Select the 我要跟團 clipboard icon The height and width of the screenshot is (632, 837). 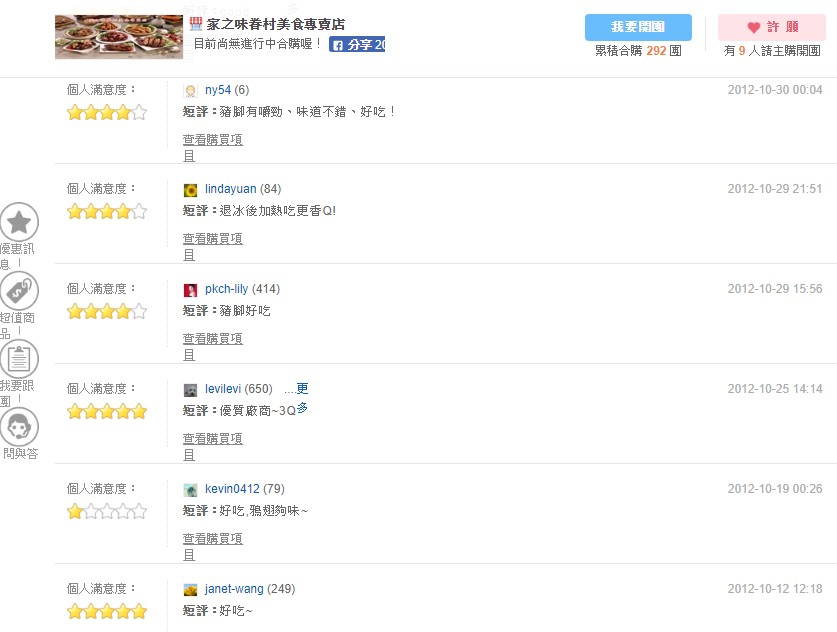coord(19,358)
